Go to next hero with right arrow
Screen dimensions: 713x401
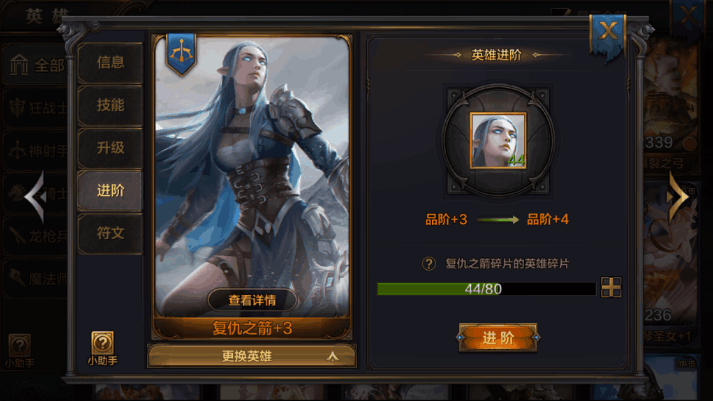(678, 197)
